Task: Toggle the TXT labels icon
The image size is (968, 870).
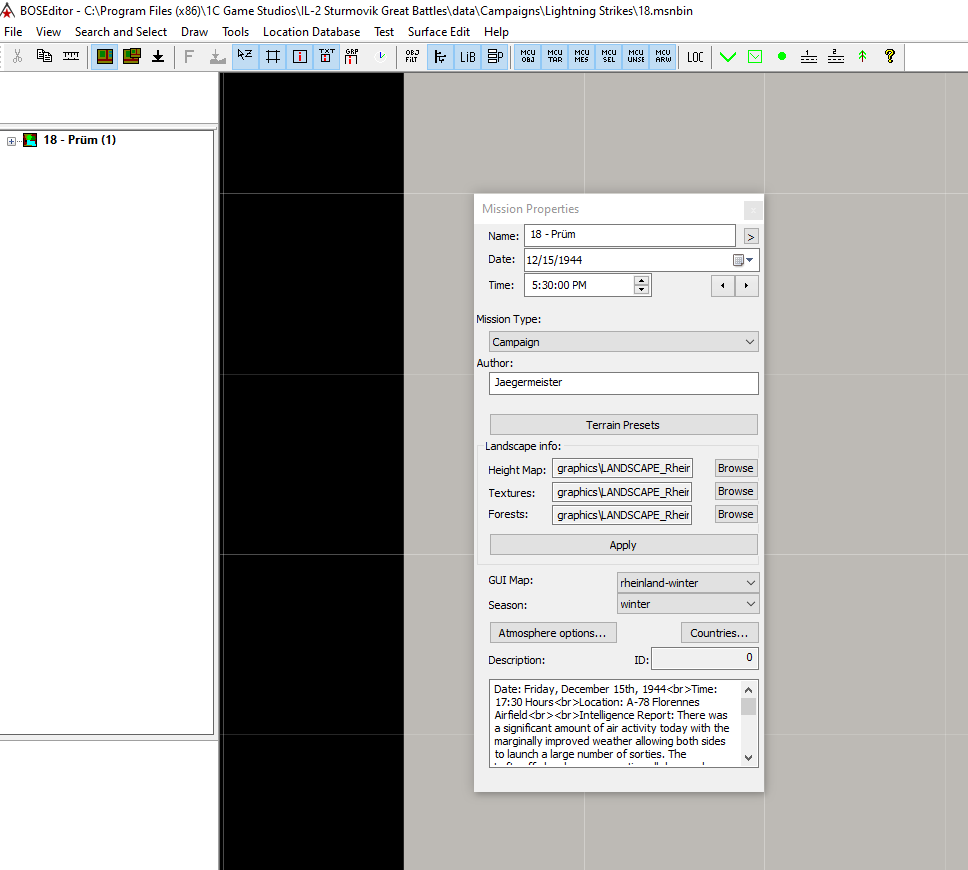Action: (x=327, y=57)
